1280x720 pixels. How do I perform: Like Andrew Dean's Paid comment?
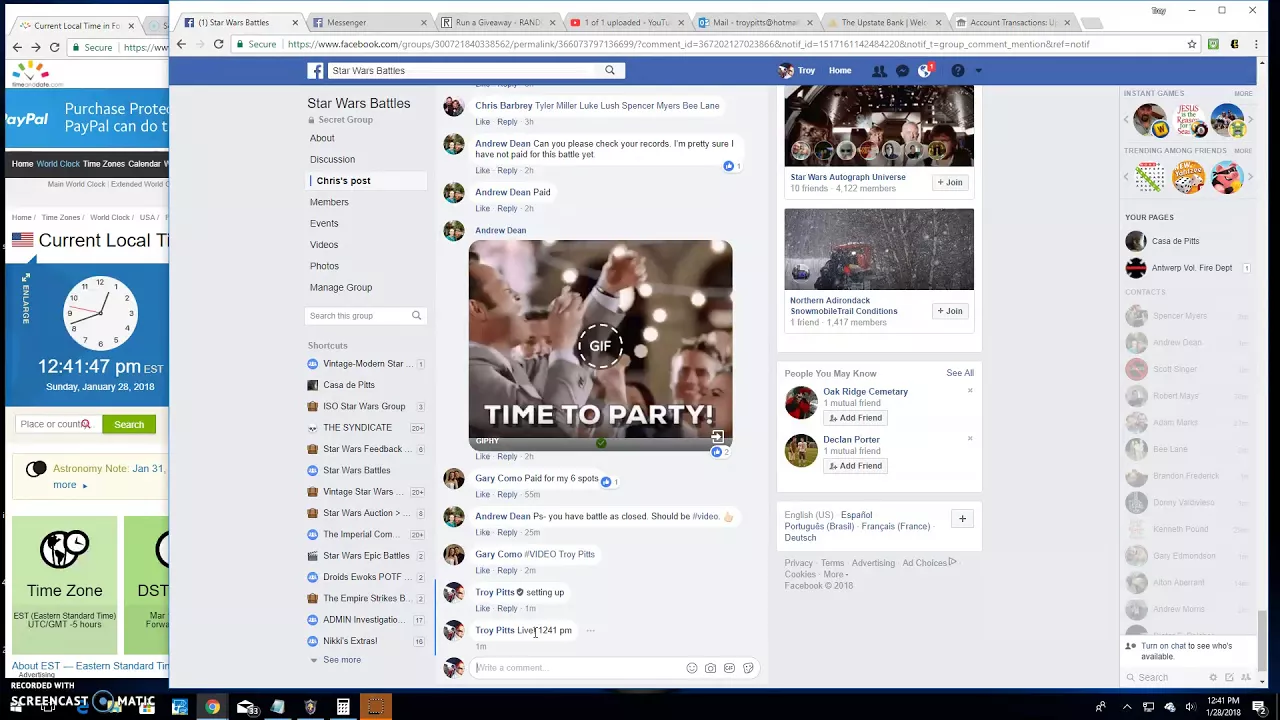coord(482,209)
